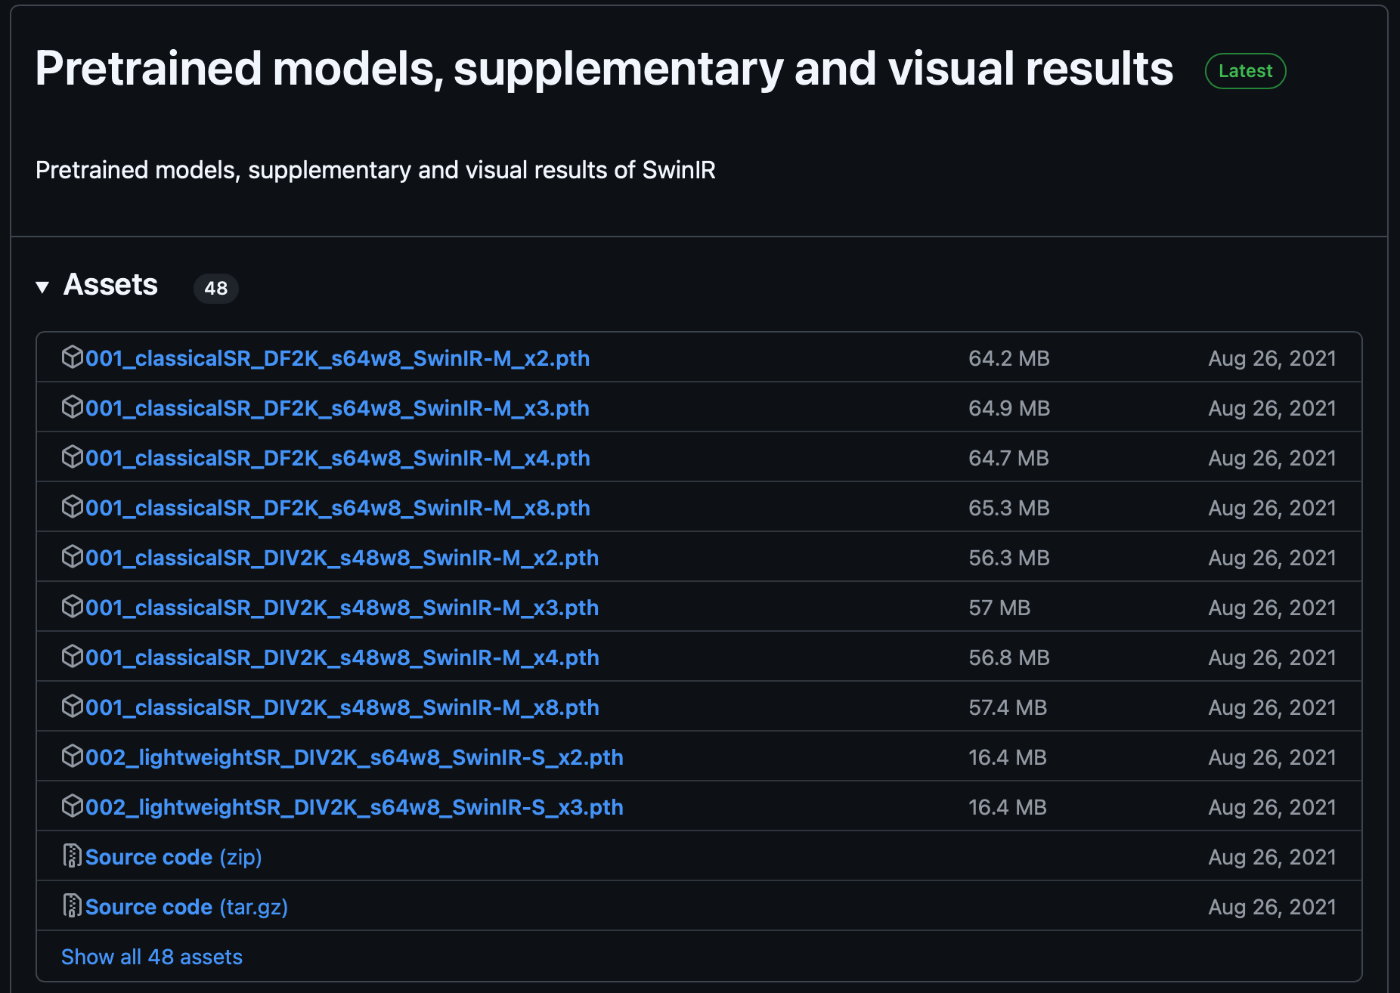Click the 48 assets count badge

pos(216,288)
